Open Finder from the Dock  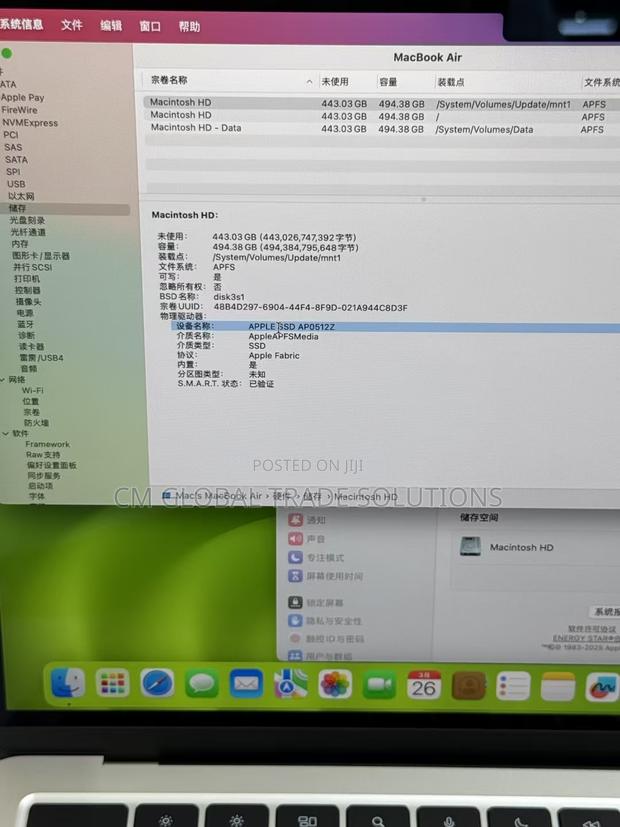[x=67, y=682]
